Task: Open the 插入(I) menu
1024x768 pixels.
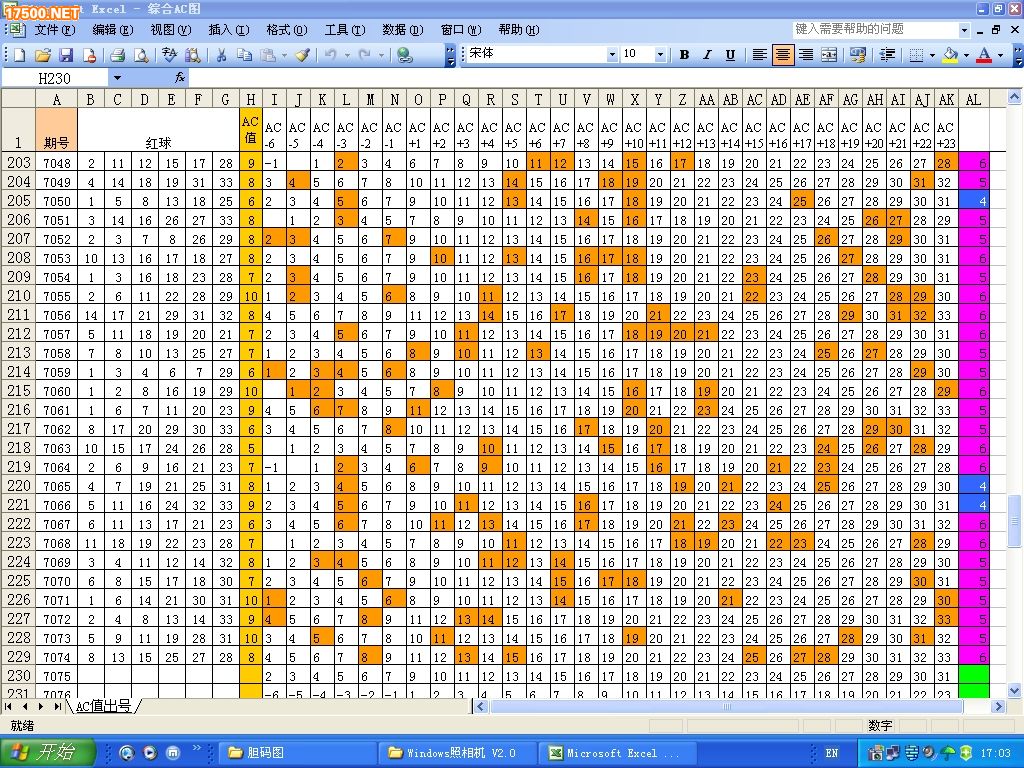Action: (x=229, y=29)
